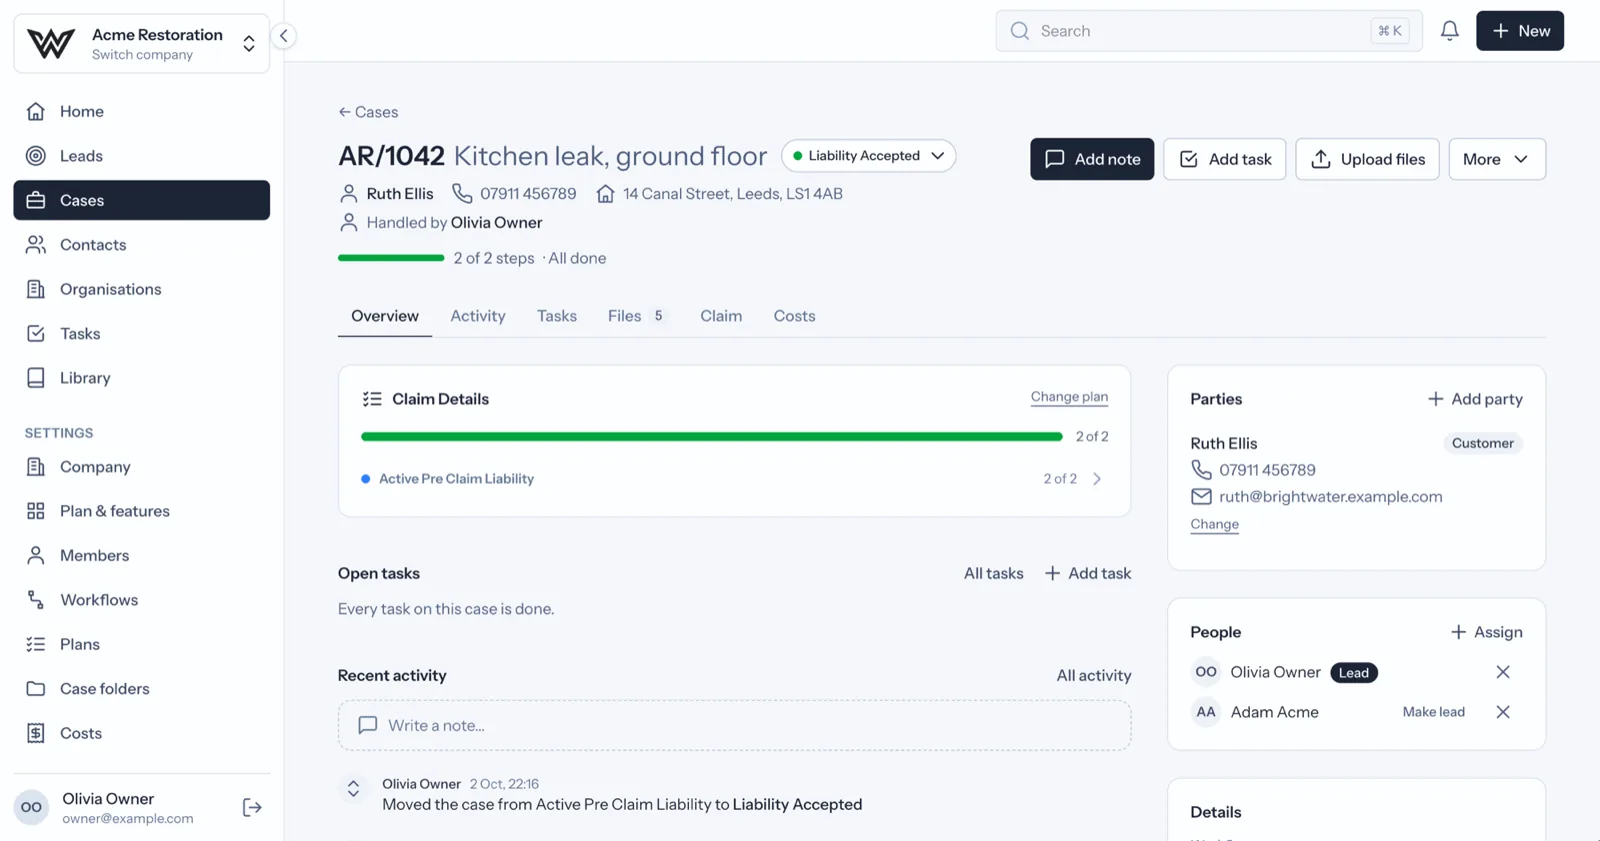1600x841 pixels.
Task: Click the Change plan link
Action: [1069, 397]
